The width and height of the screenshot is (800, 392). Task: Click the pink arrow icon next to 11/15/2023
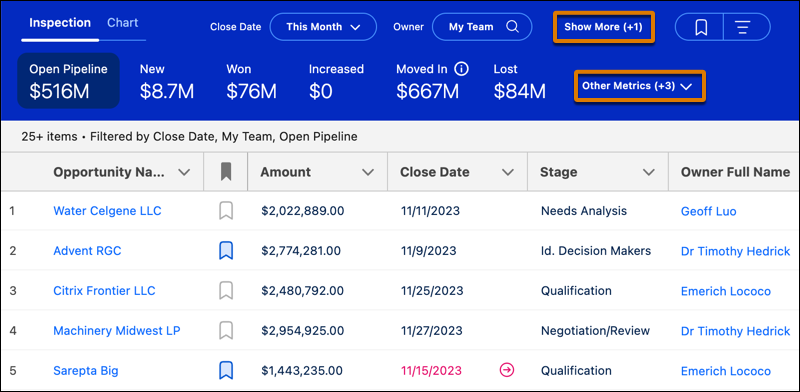(x=507, y=371)
